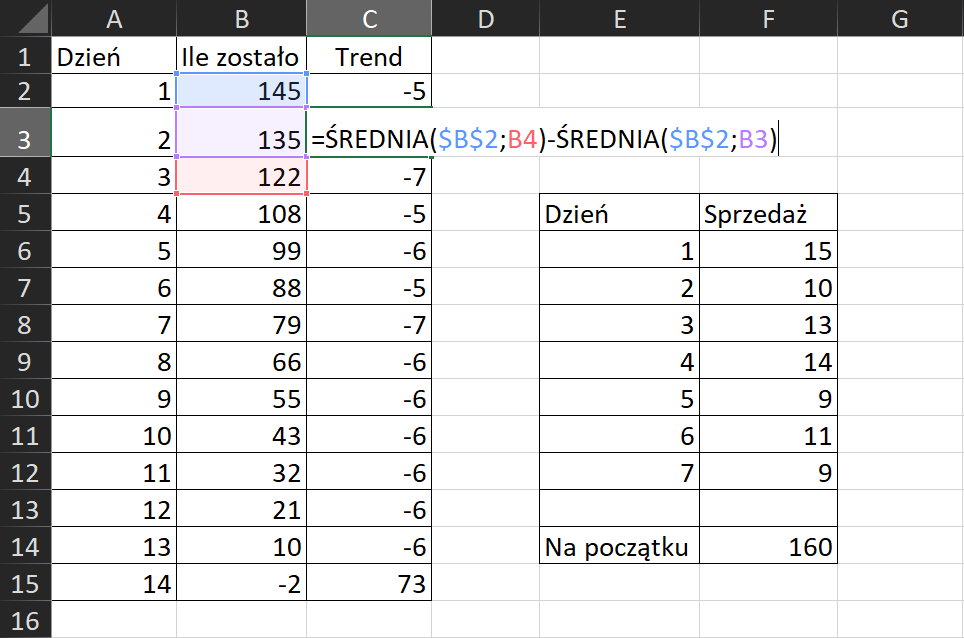Image resolution: width=964 pixels, height=638 pixels.
Task: Select the cell containing -2
Action: pos(241,580)
